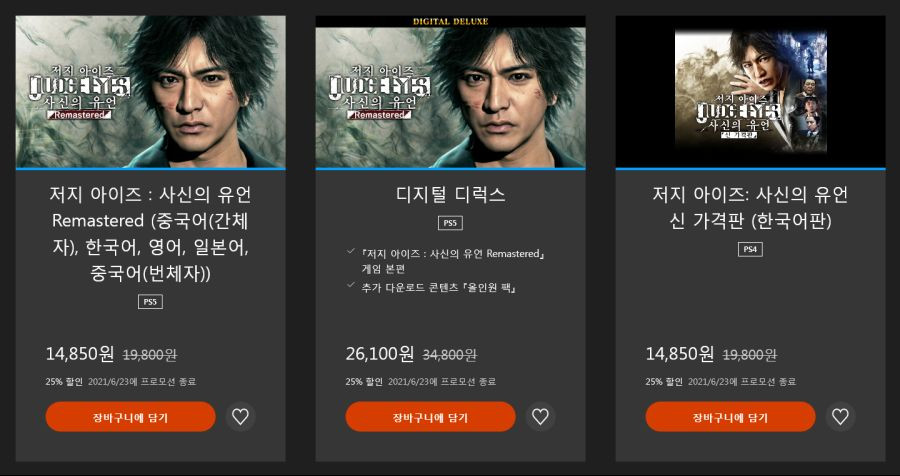900x476 pixels.
Task: Add Judge Eyes Remastered to wishlist heart
Action: (x=240, y=417)
